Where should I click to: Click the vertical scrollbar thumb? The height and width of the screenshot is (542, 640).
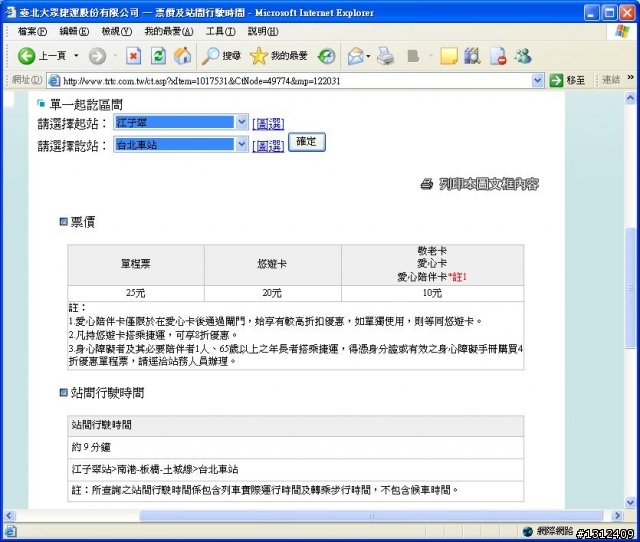point(630,288)
